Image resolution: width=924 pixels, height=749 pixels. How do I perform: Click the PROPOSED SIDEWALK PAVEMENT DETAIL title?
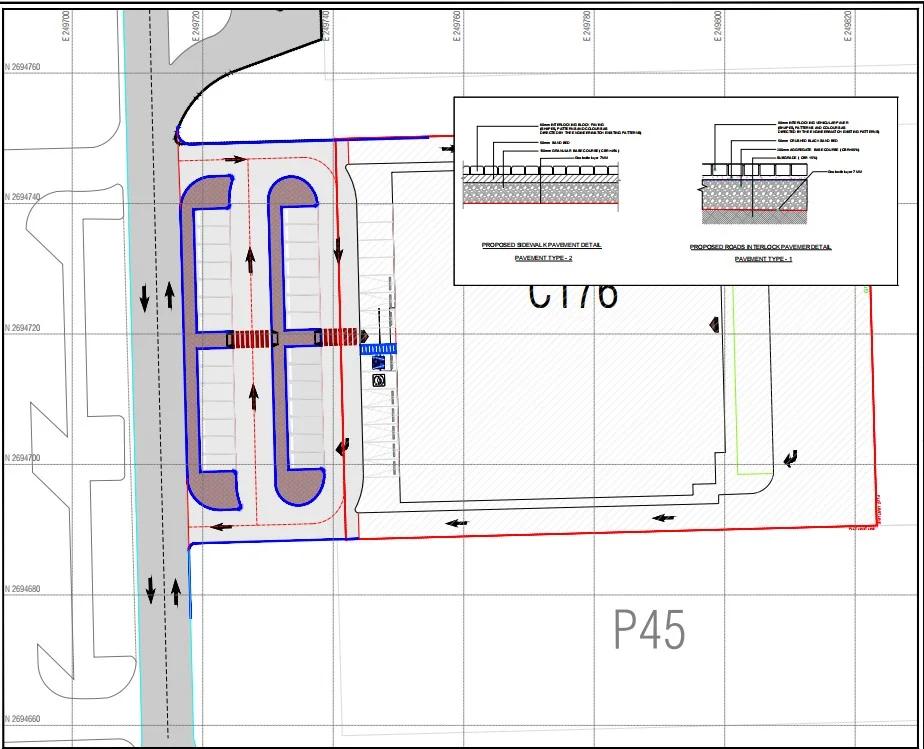point(541,244)
